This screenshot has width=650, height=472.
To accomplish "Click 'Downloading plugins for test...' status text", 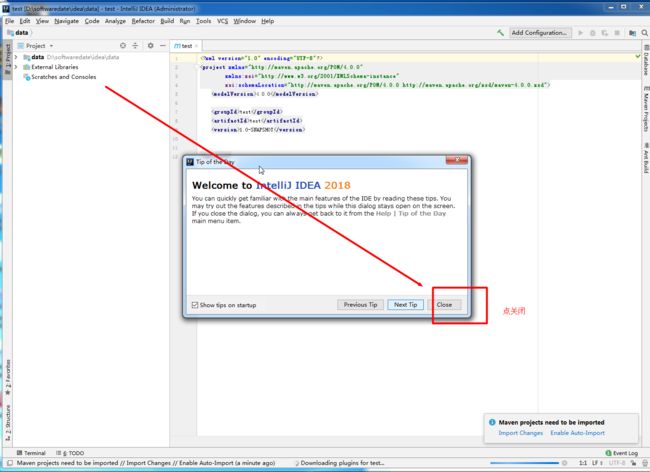I will point(342,463).
